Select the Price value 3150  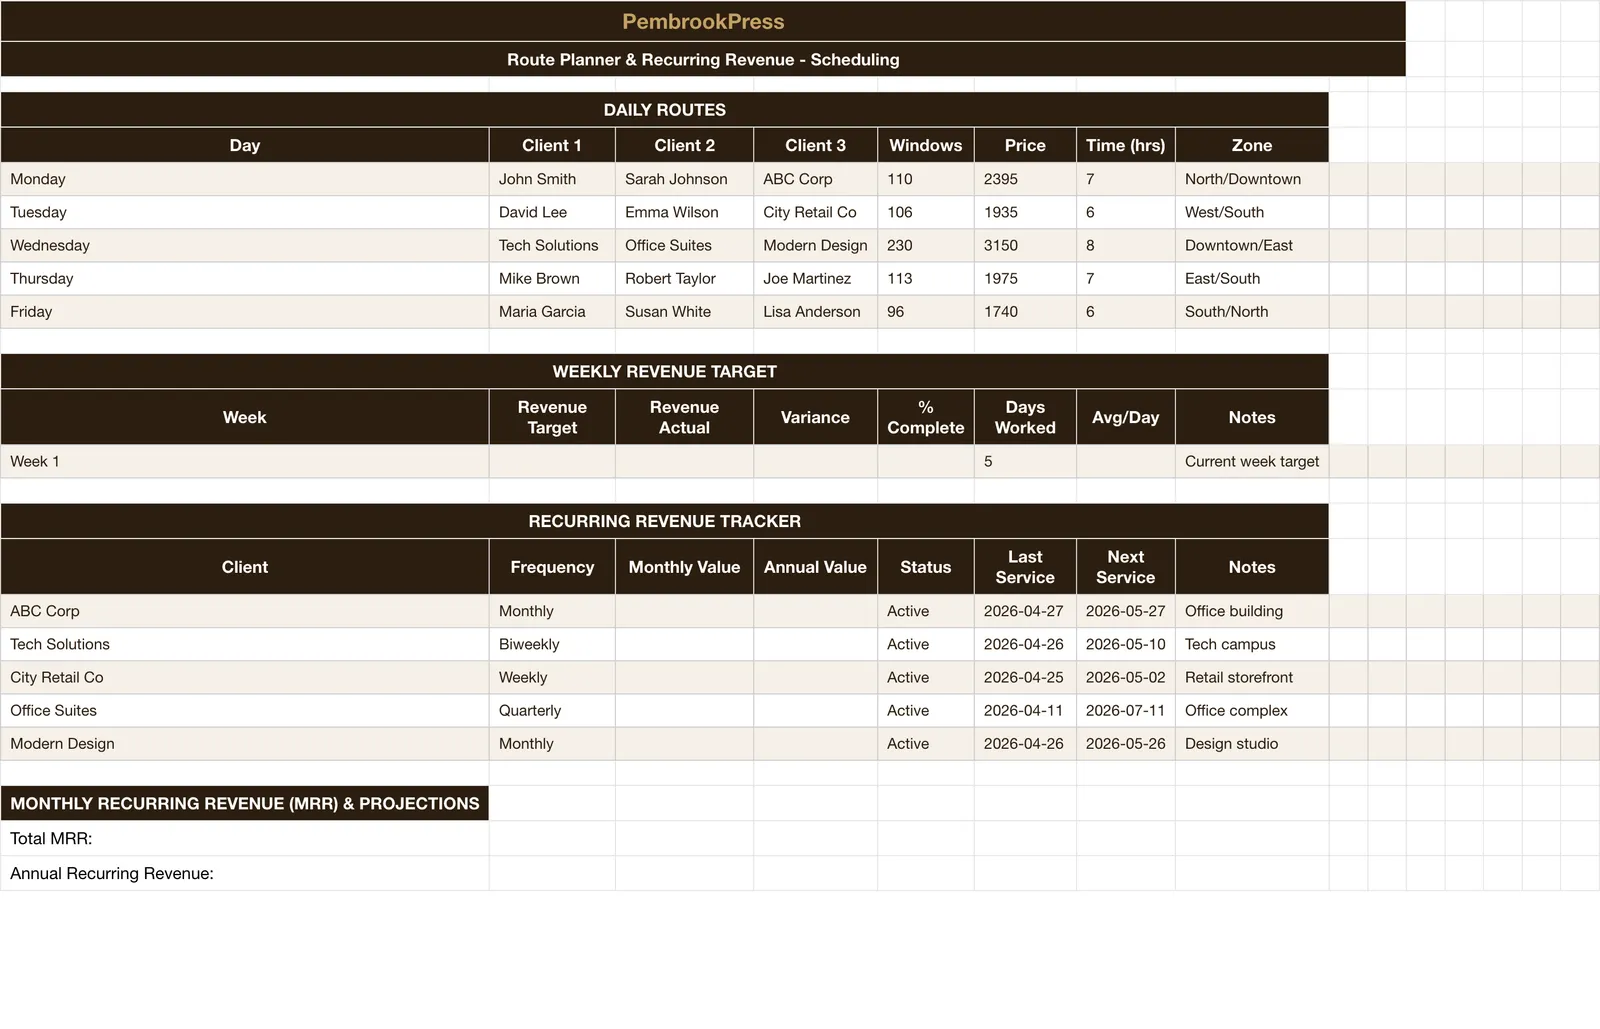pyautogui.click(x=1025, y=245)
